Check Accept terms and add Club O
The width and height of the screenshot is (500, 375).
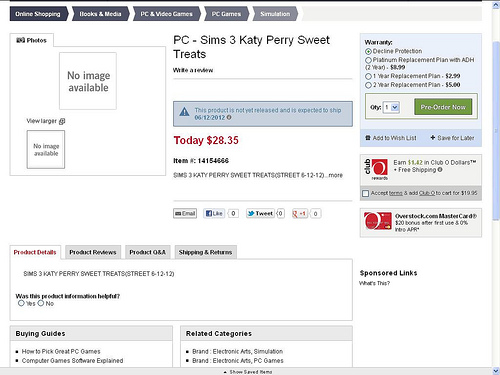(366, 193)
